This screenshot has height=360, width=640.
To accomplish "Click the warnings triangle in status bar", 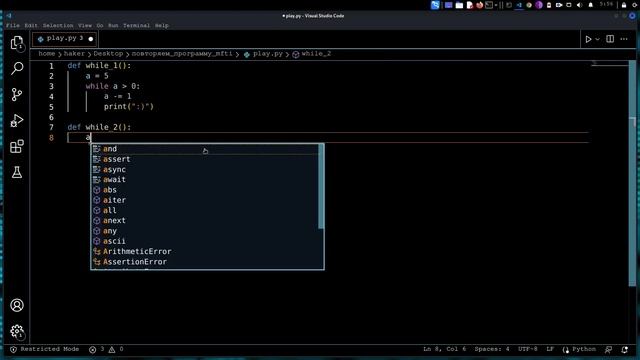I will click(116, 349).
